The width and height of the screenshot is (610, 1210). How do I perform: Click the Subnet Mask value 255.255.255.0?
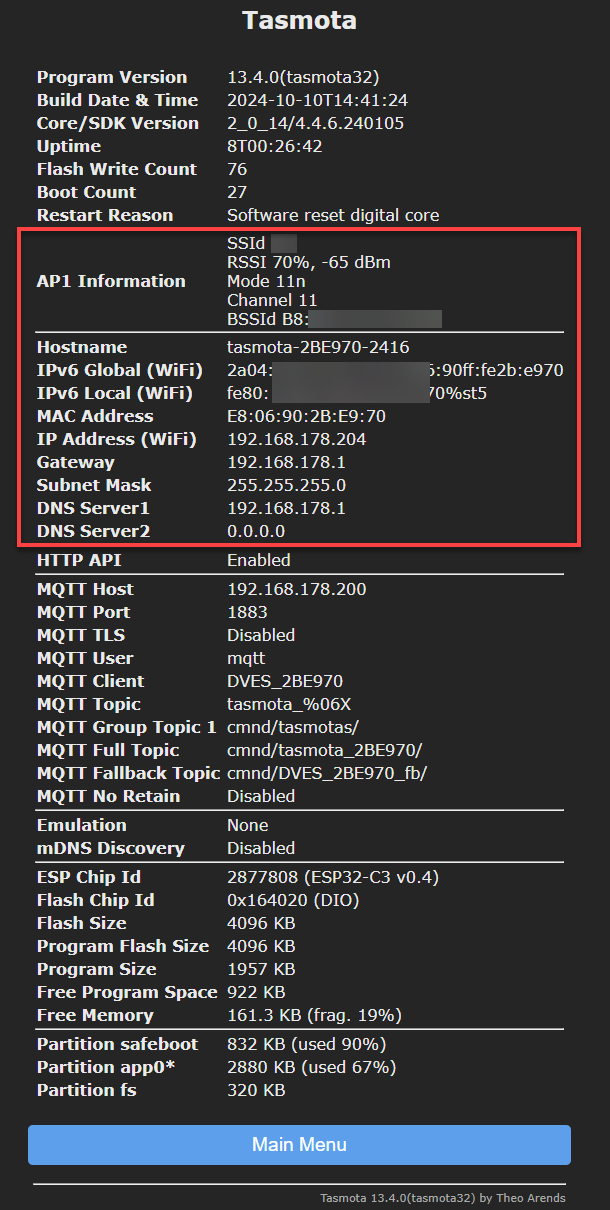[x=286, y=485]
